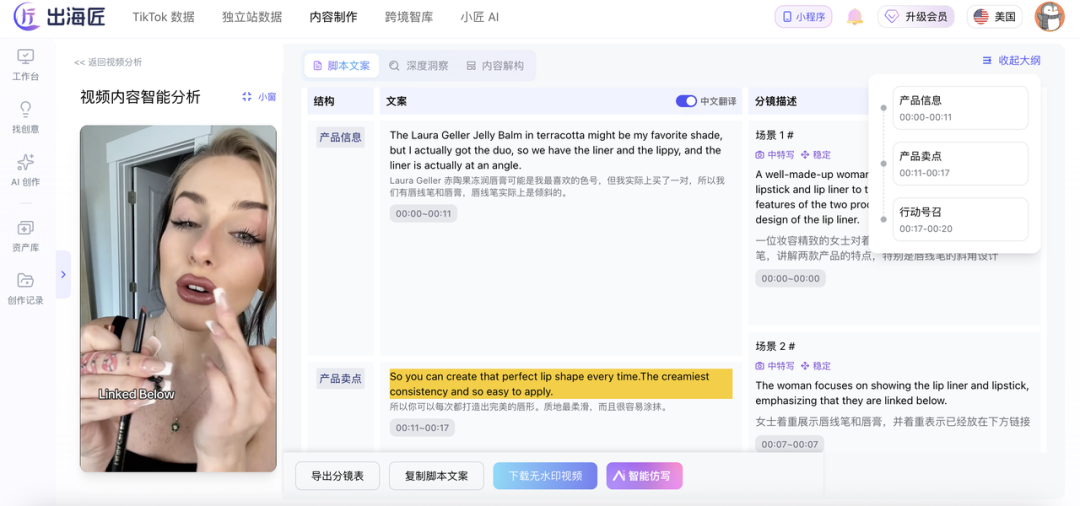Open the 工作台 sidebar icon

point(25,56)
